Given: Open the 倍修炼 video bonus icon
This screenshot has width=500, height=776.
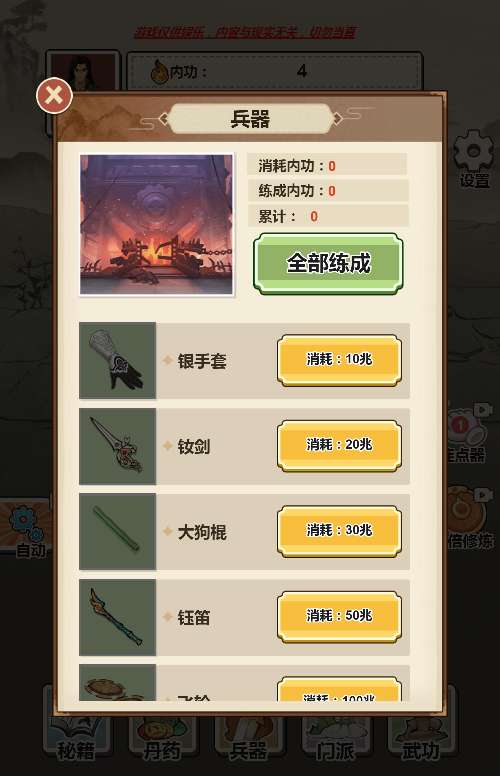Looking at the screenshot, I should 470,517.
